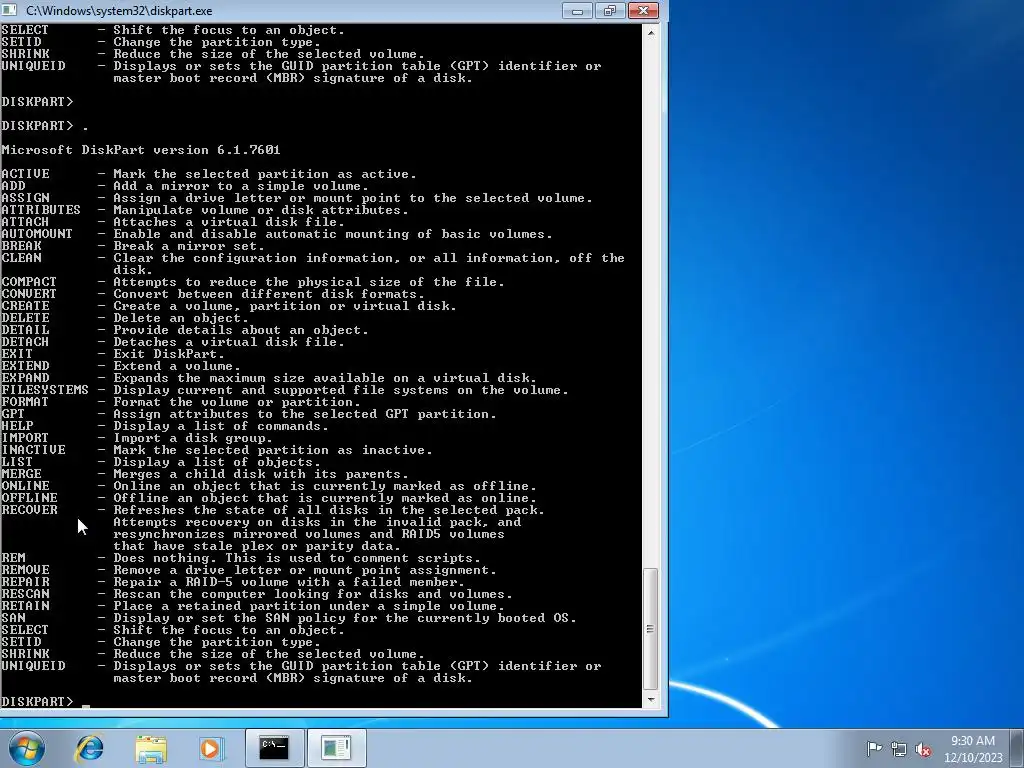The height and width of the screenshot is (768, 1024).
Task: Click the RETAIN command row
Action: 253,606
